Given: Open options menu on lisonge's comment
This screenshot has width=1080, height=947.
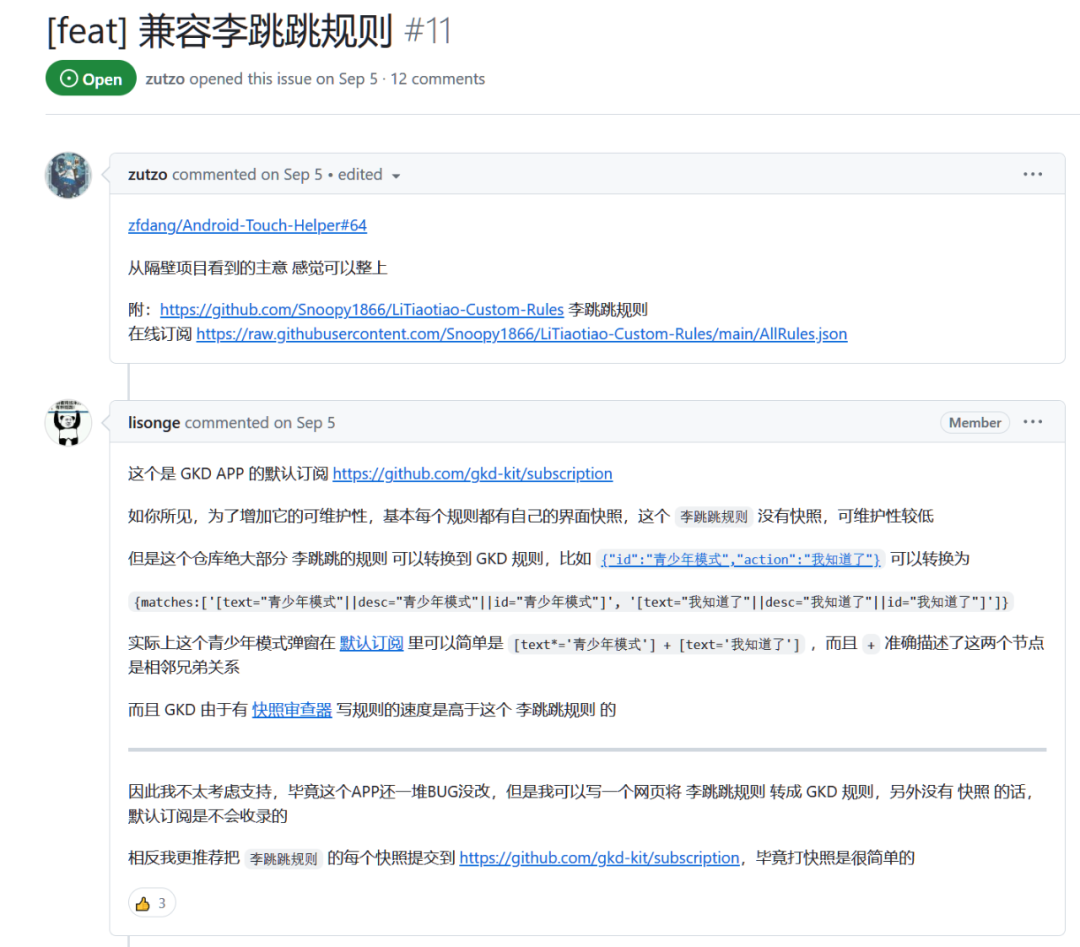Looking at the screenshot, I should coord(1032,422).
